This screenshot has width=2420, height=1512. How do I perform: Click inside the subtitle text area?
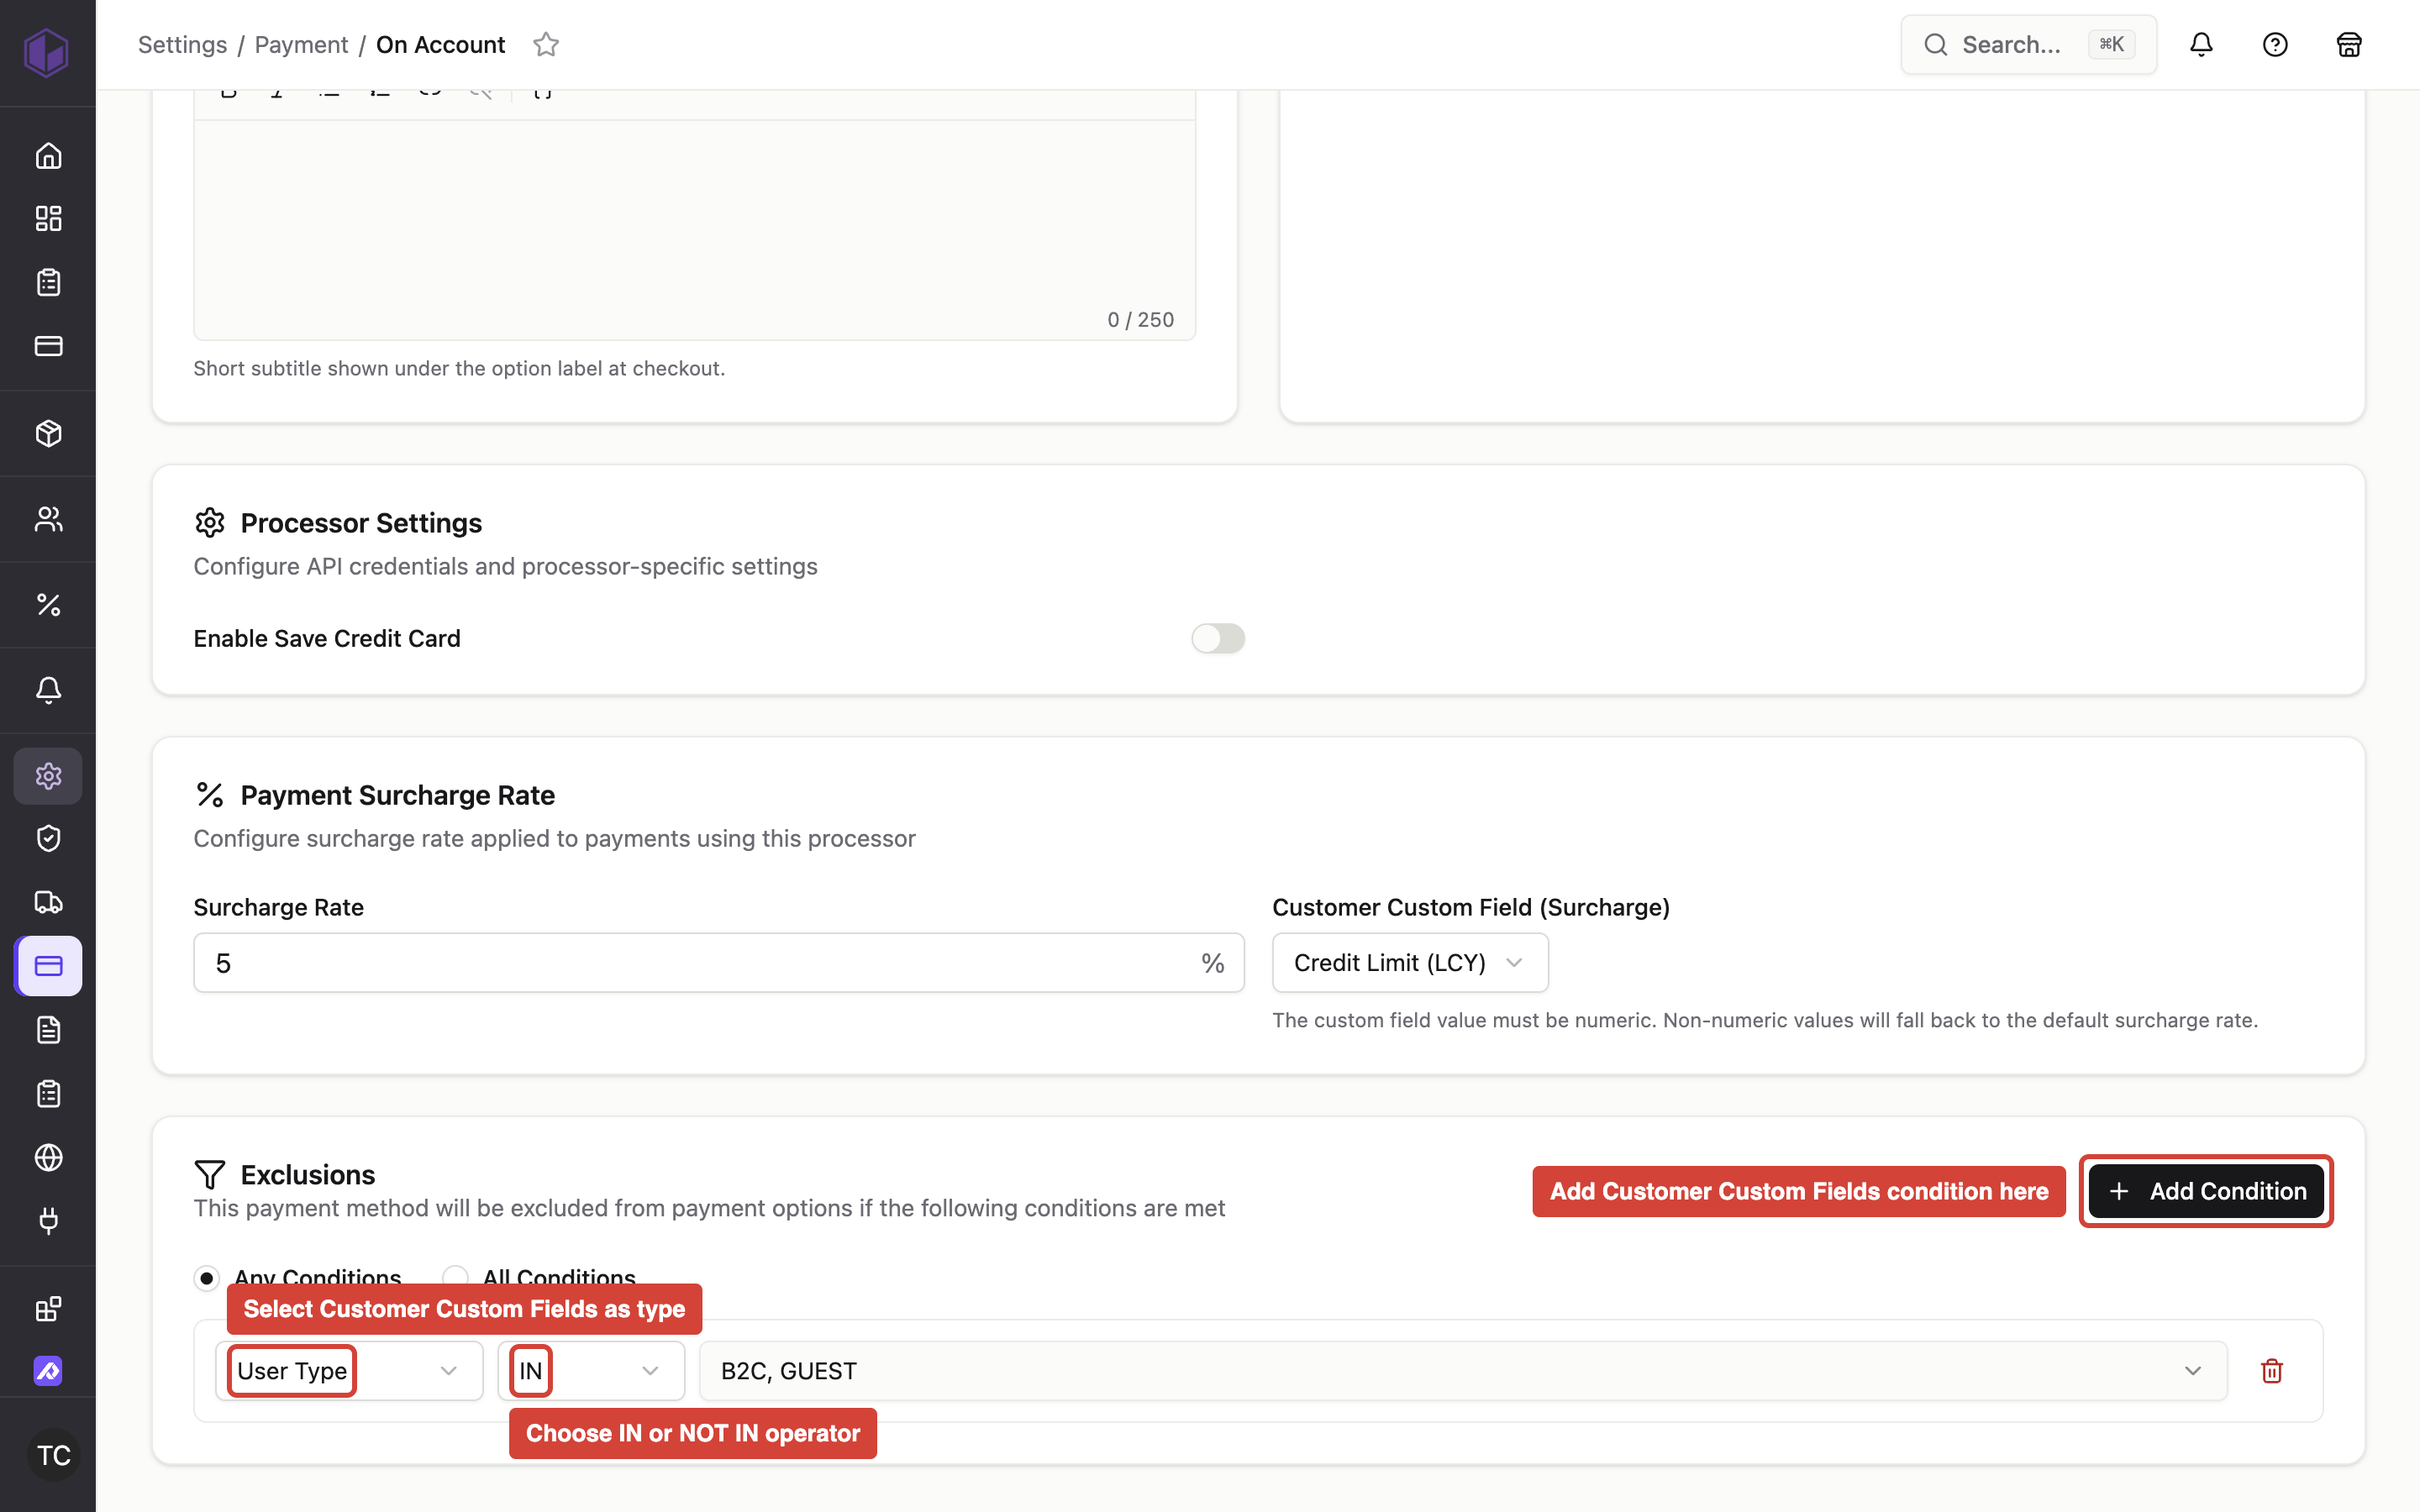(694, 230)
